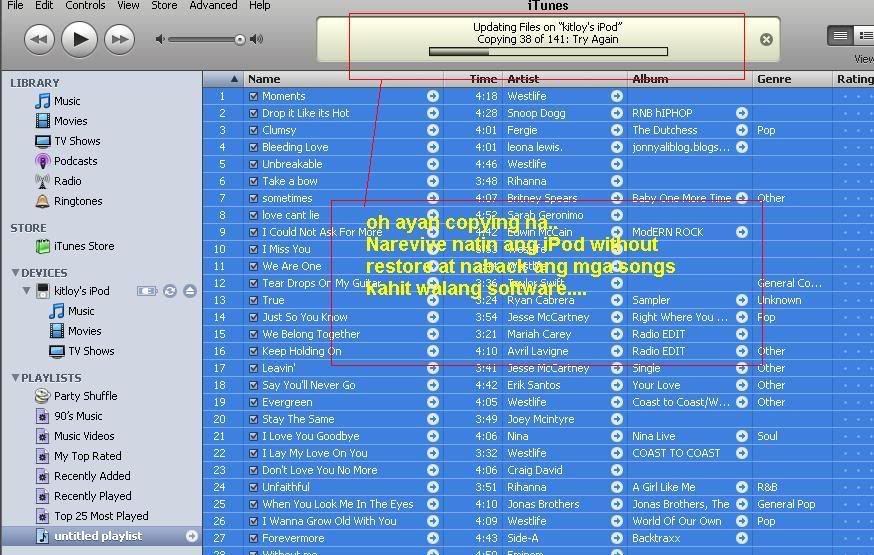Skip to the previous track
Screen dimensions: 874x555
(x=39, y=39)
